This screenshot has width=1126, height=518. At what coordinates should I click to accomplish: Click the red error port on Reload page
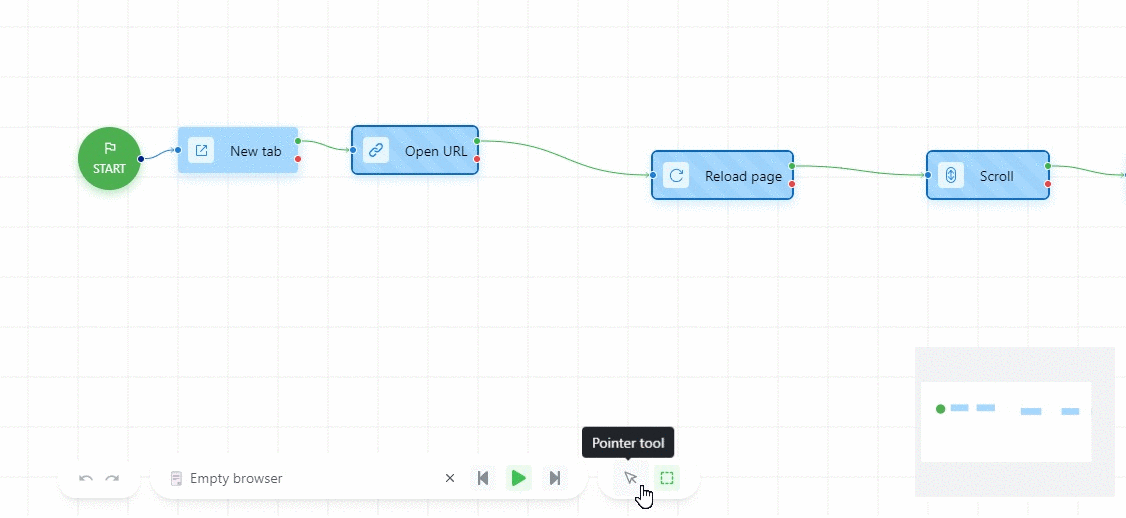[x=792, y=184]
